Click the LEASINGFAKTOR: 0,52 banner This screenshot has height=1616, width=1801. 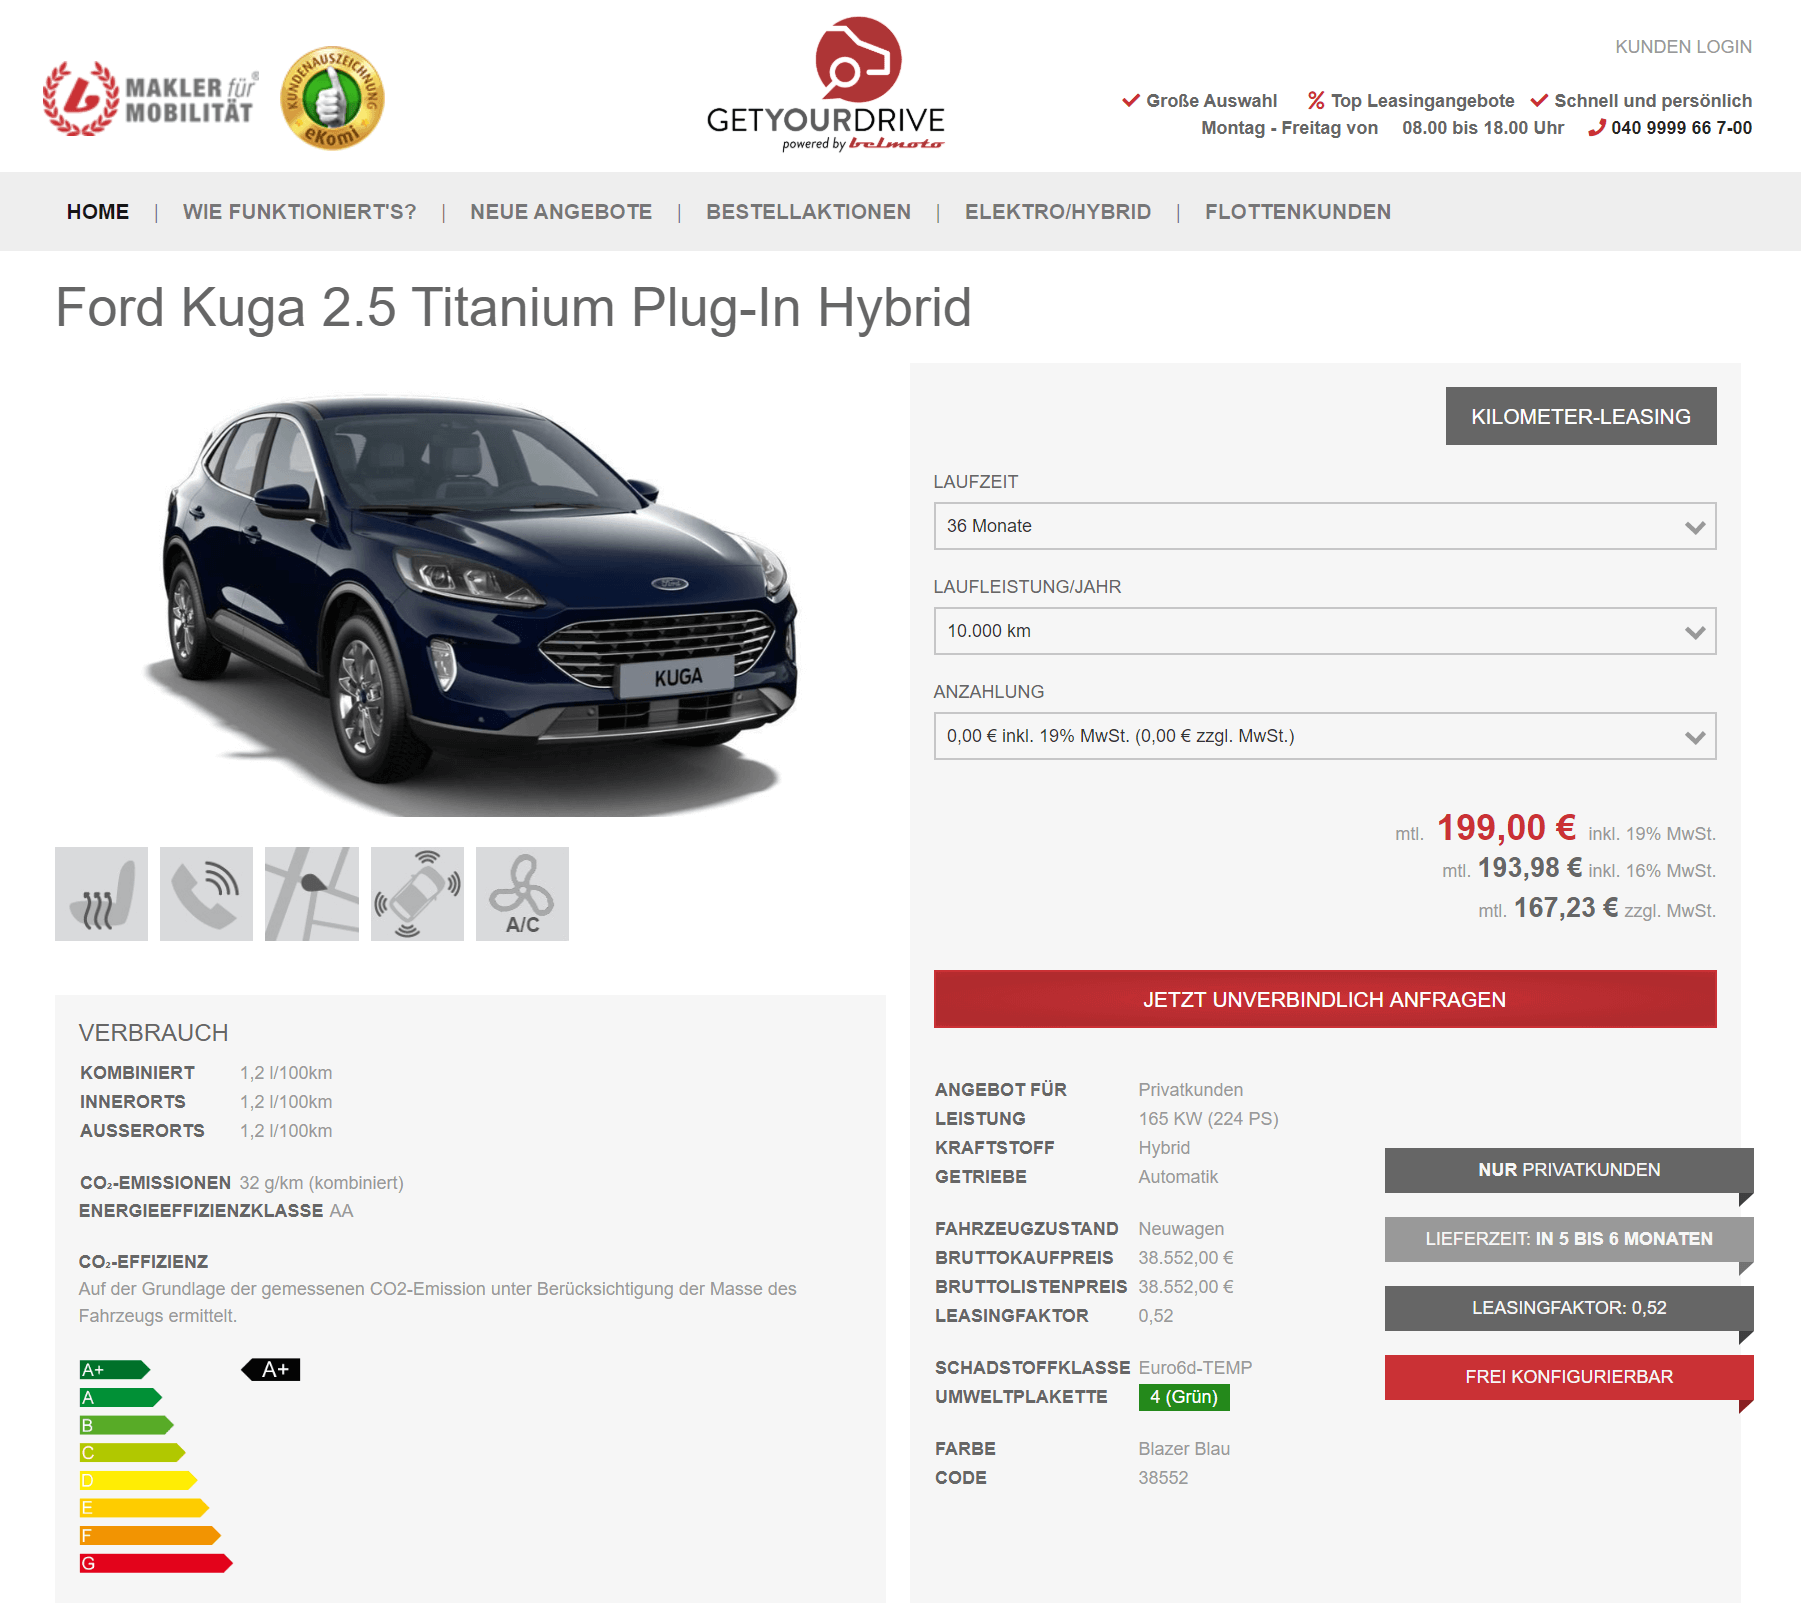[x=1569, y=1308]
